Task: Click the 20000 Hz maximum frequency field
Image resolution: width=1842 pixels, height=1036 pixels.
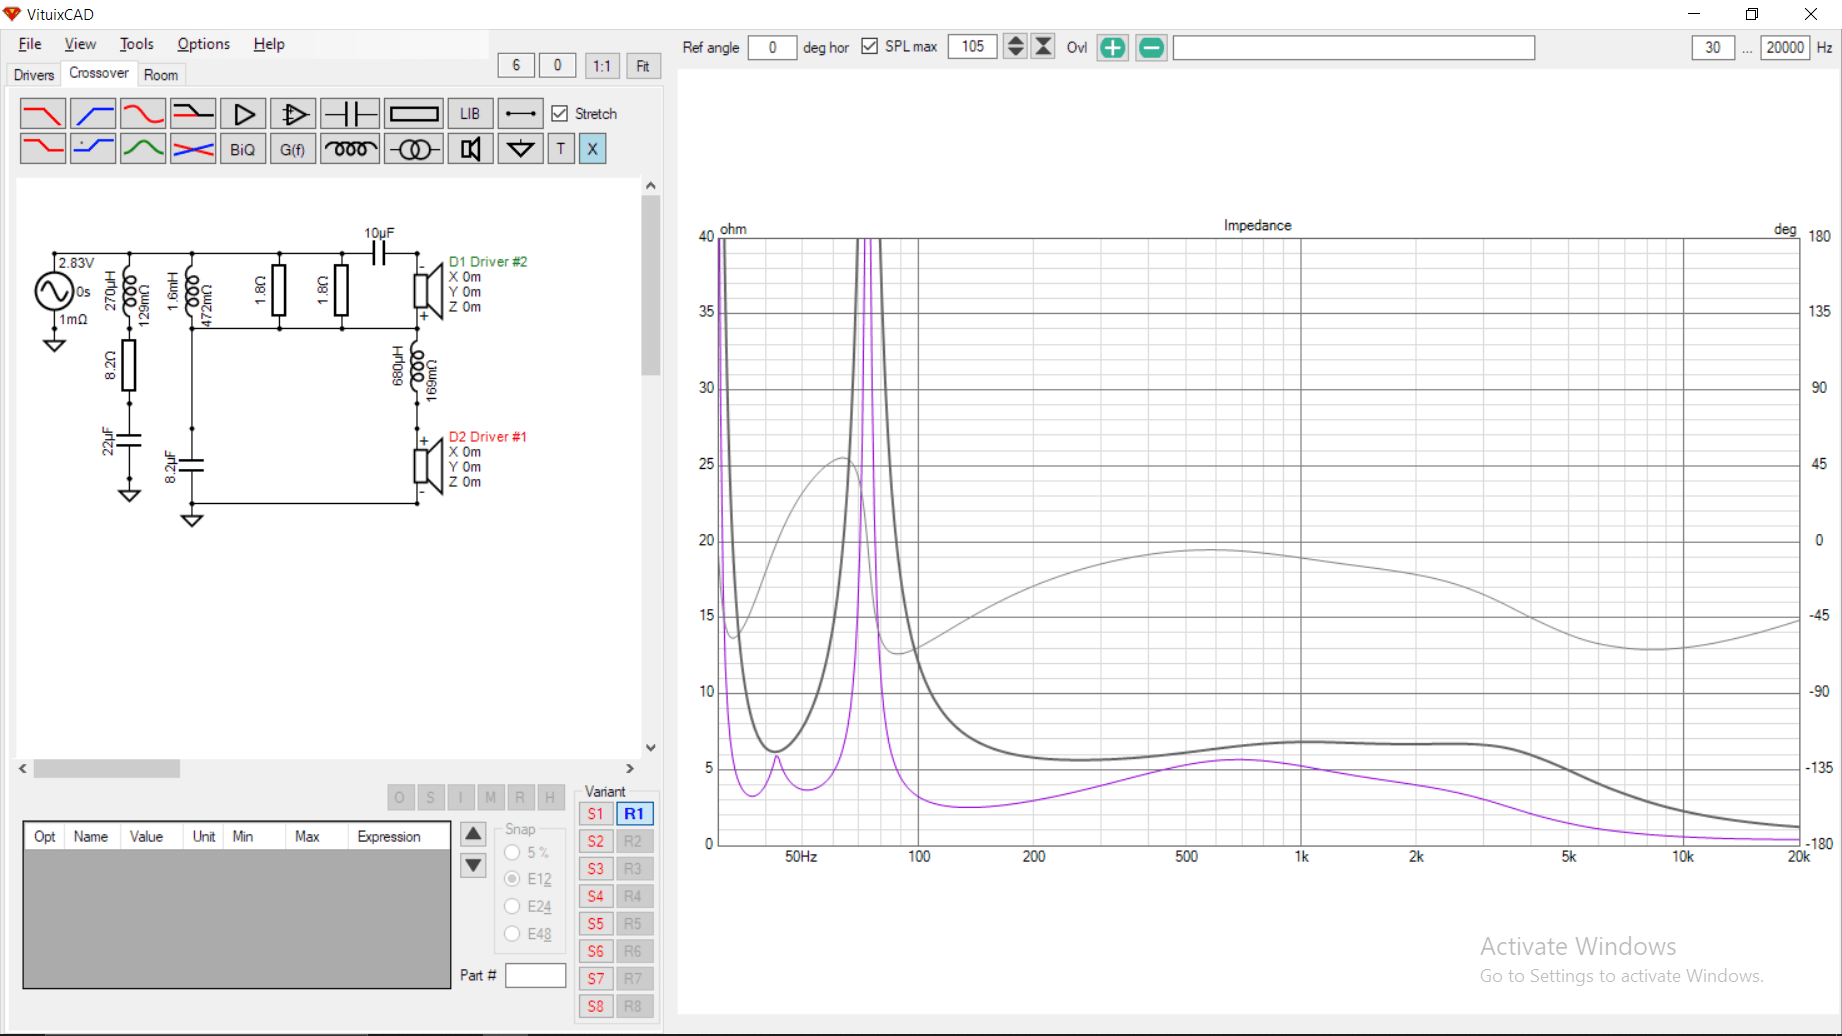Action: pos(1785,47)
